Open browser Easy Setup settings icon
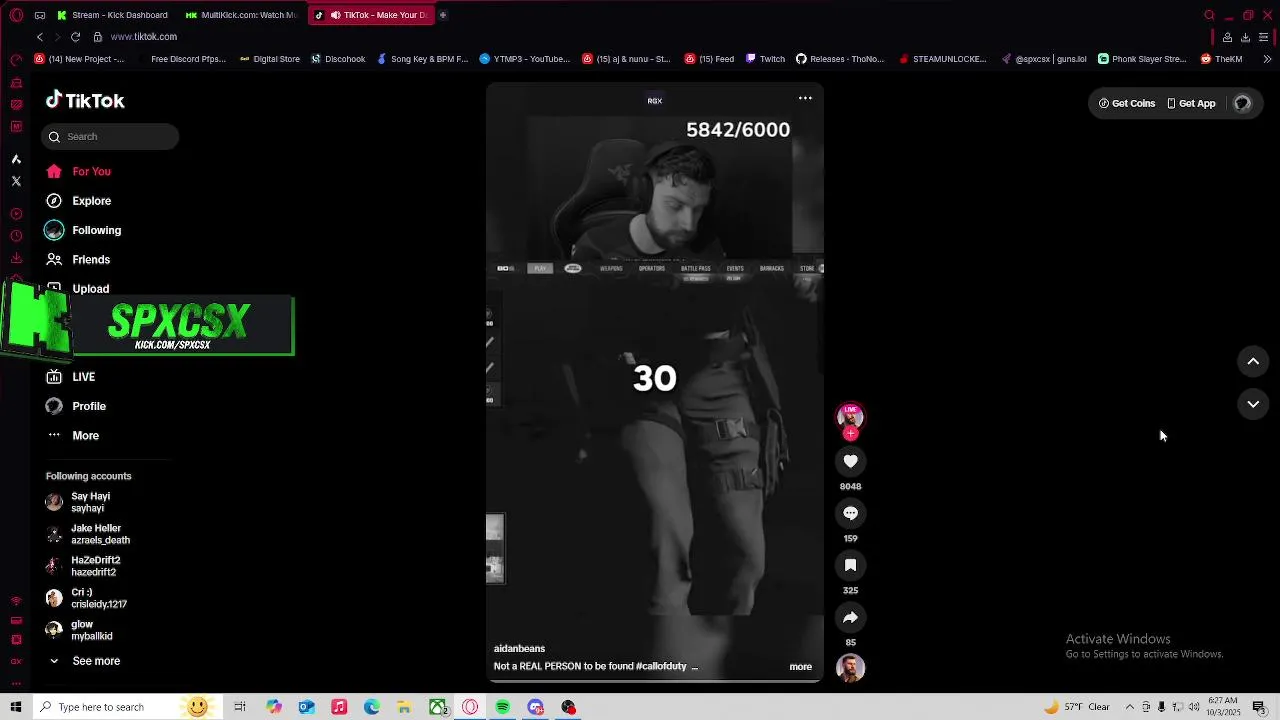Image resolution: width=1280 pixels, height=720 pixels. pyautogui.click(x=1263, y=37)
